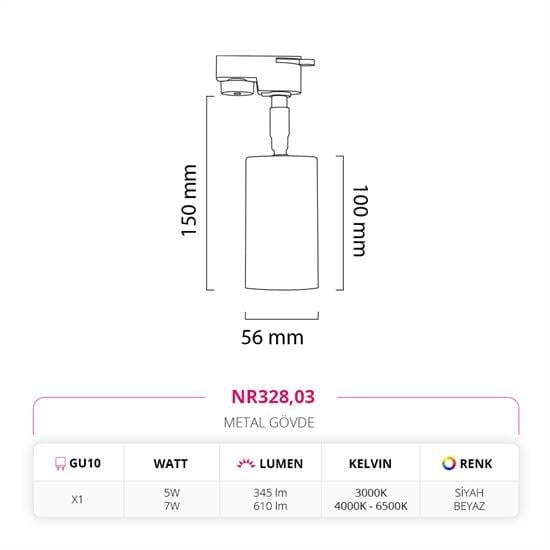Click the SİYAH color option text
This screenshot has width=550, height=550.
pos(469,493)
